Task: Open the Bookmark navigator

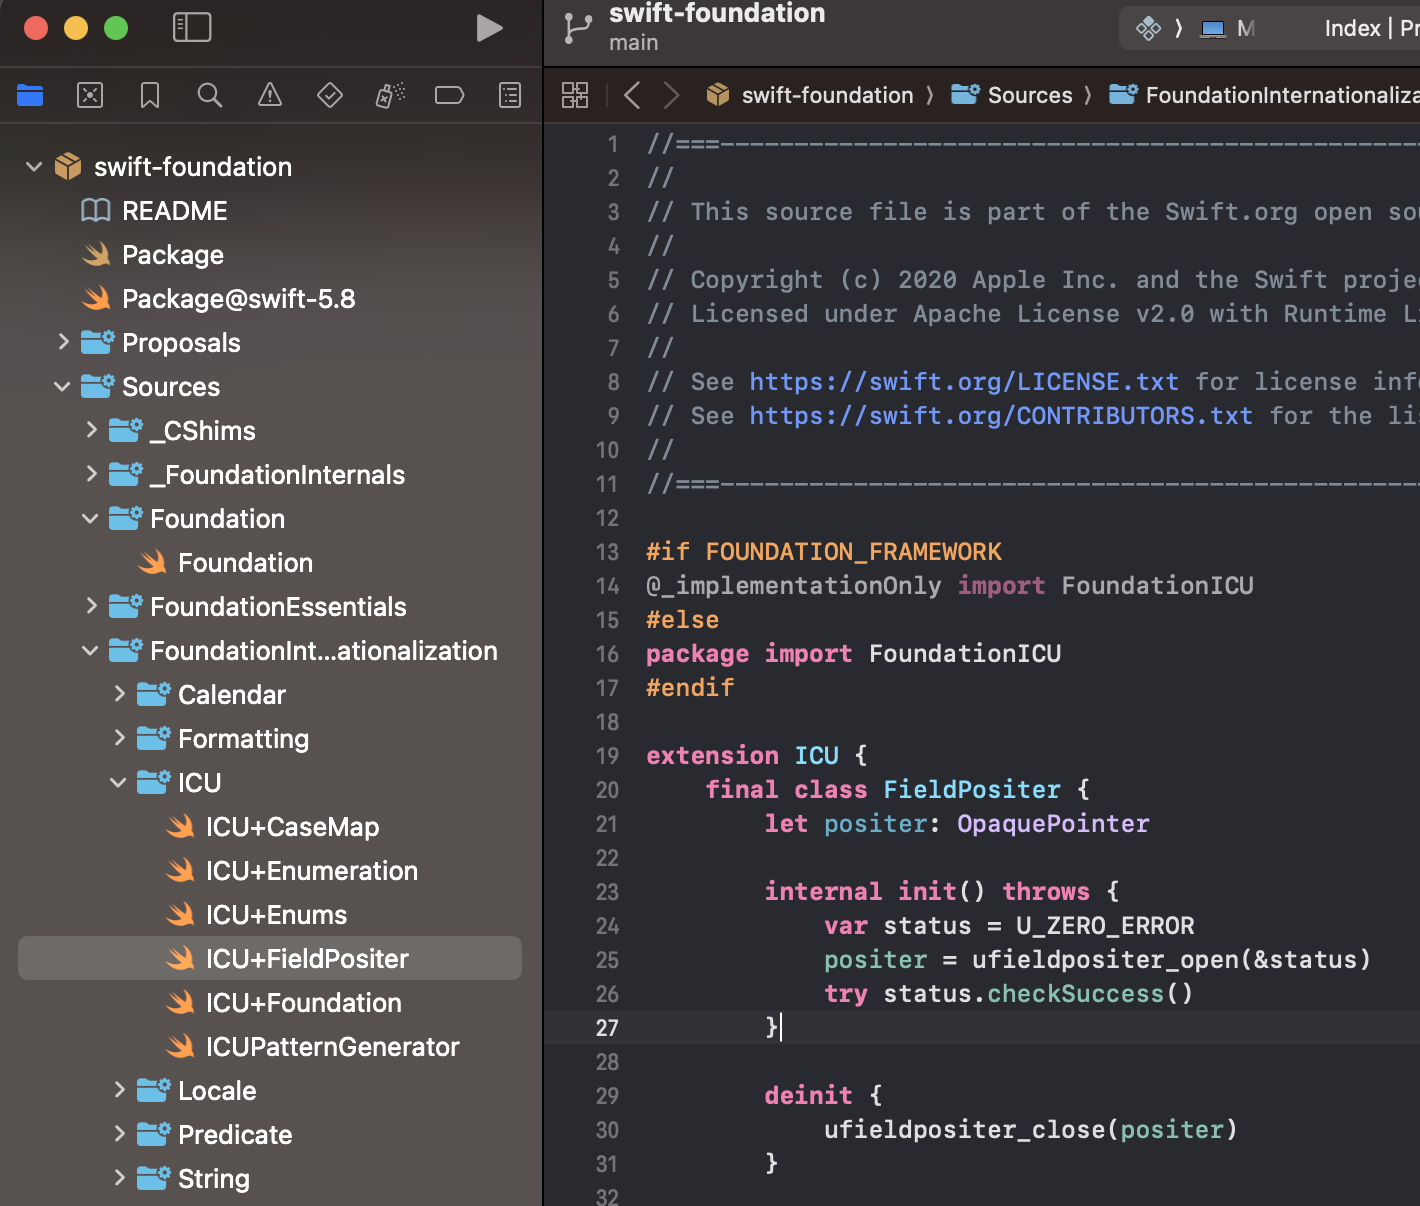Action: point(150,95)
